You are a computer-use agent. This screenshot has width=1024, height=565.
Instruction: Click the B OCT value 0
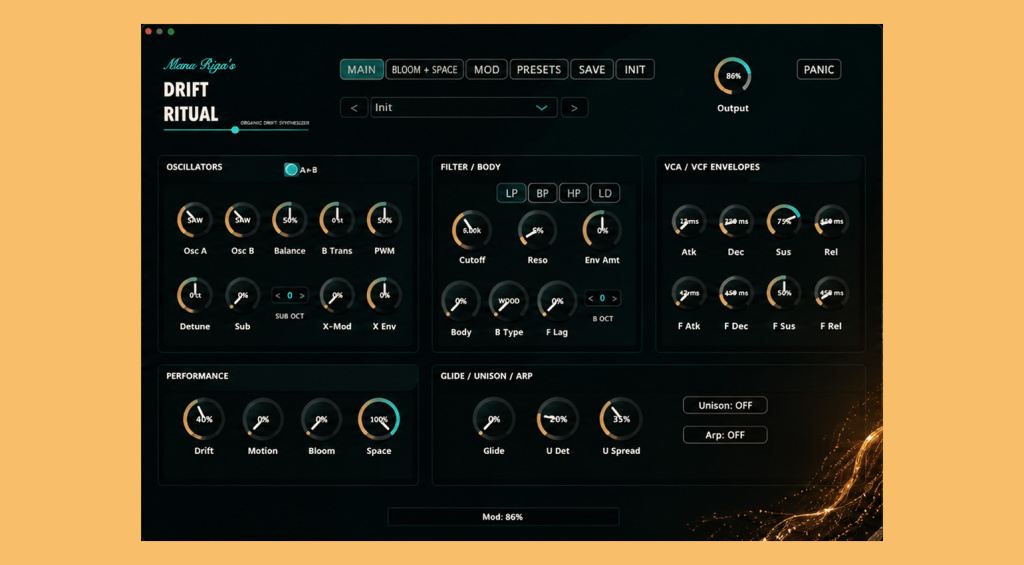[x=602, y=299]
